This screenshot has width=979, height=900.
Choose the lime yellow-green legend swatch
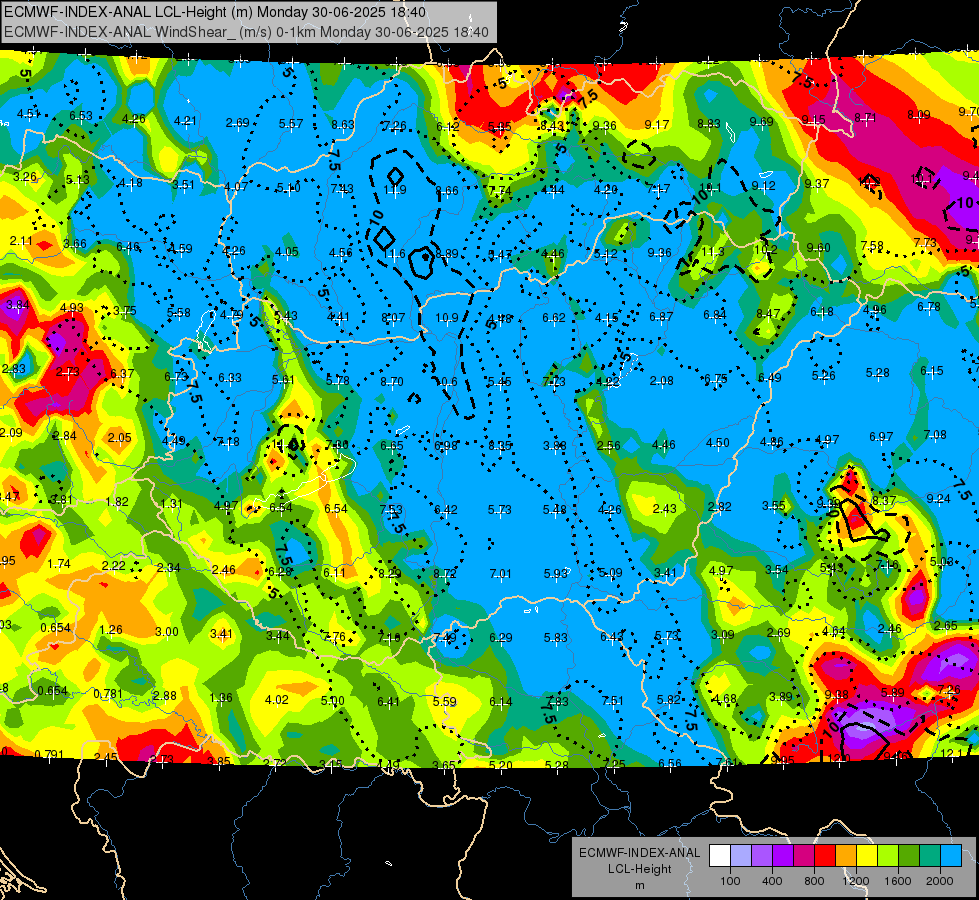tap(888, 856)
